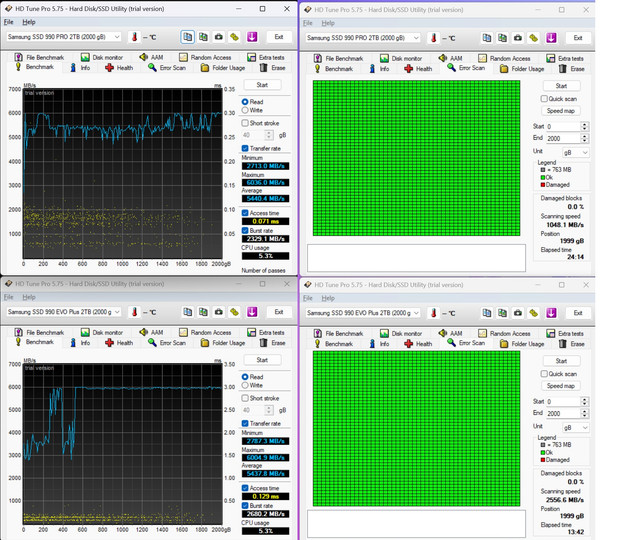Click thermometer icon in 990 PRO benchmark window
This screenshot has width=640, height=540.
134,37
